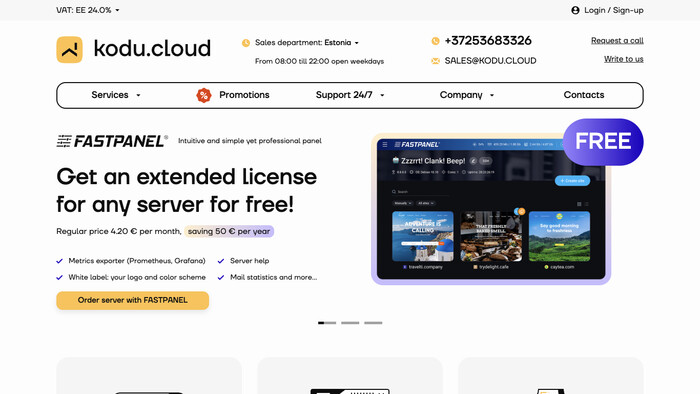Click 'From 08:00 till 22:00 open weekdays' text
The image size is (700, 394).
(x=319, y=61)
